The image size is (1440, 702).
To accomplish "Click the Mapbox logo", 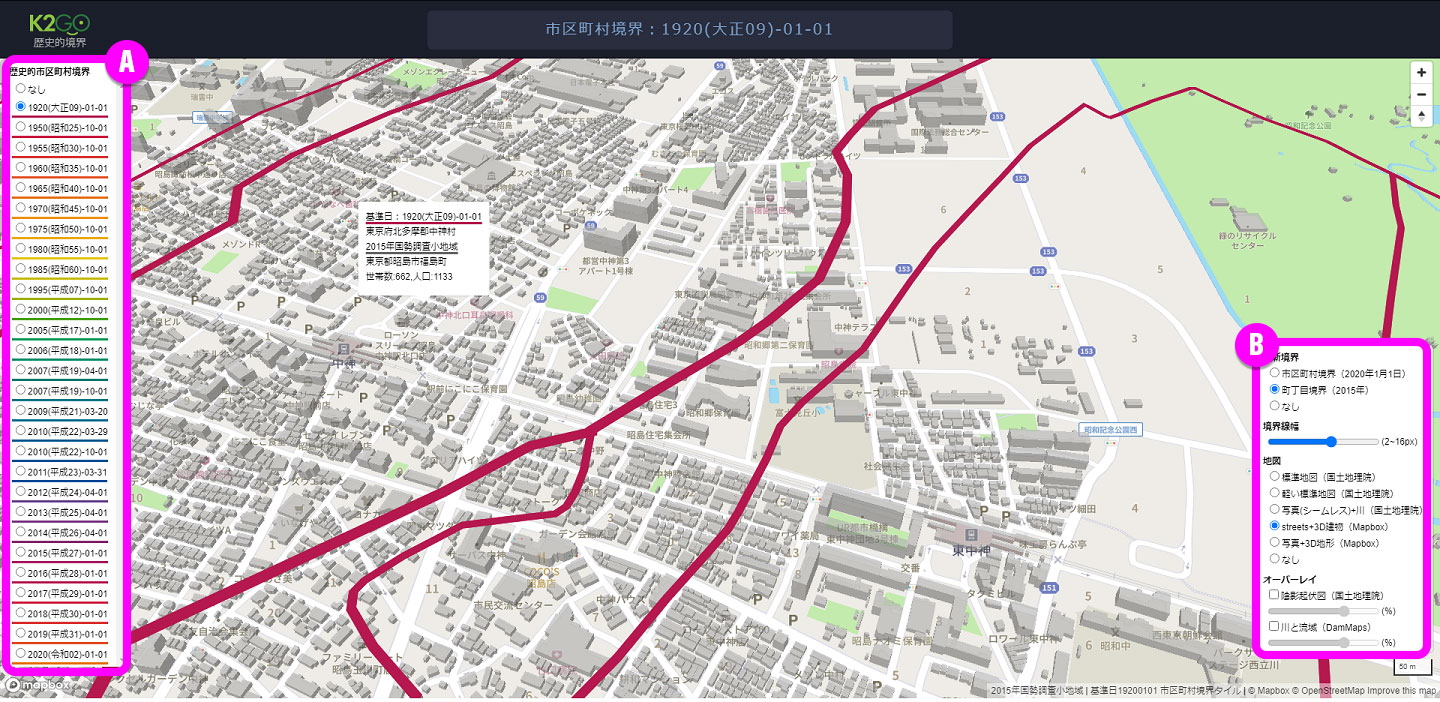I will click(x=37, y=686).
